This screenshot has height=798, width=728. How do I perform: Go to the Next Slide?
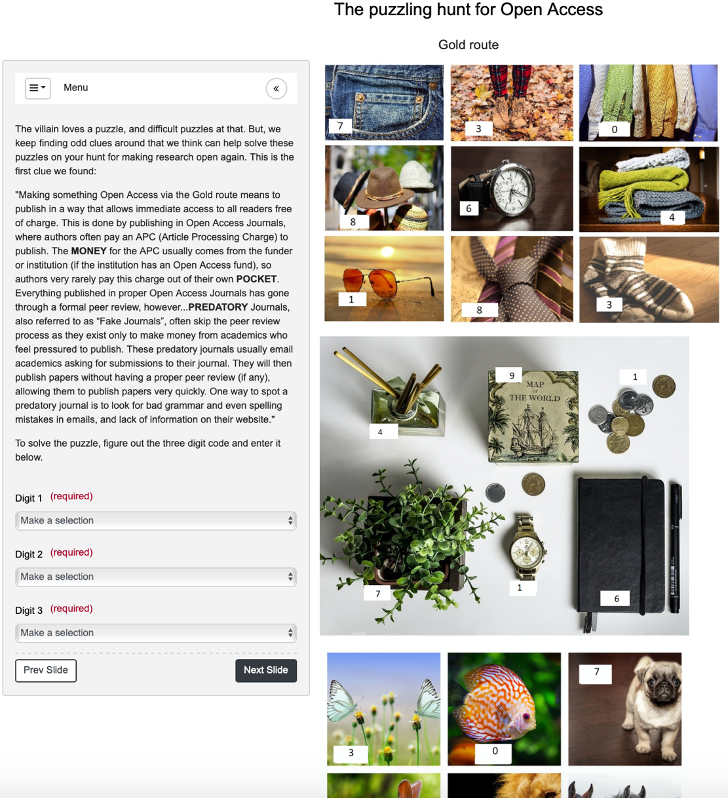[266, 670]
